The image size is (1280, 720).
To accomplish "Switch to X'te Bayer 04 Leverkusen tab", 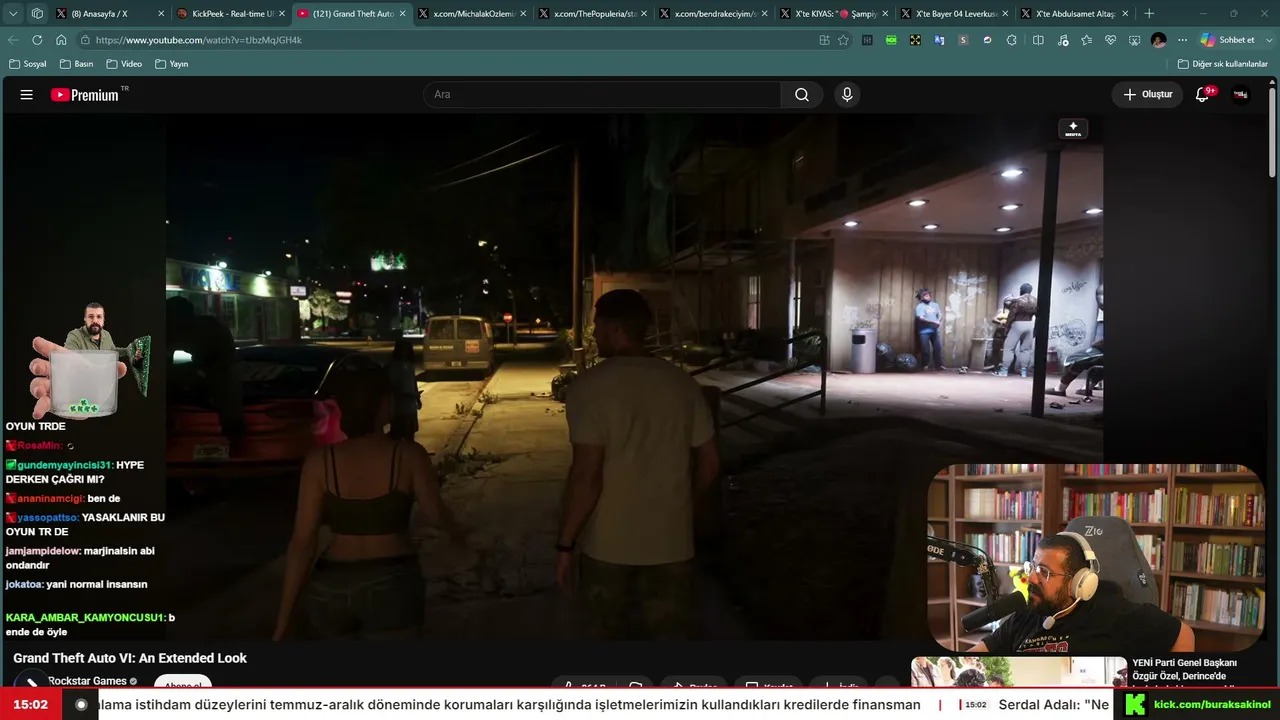I will tap(953, 14).
